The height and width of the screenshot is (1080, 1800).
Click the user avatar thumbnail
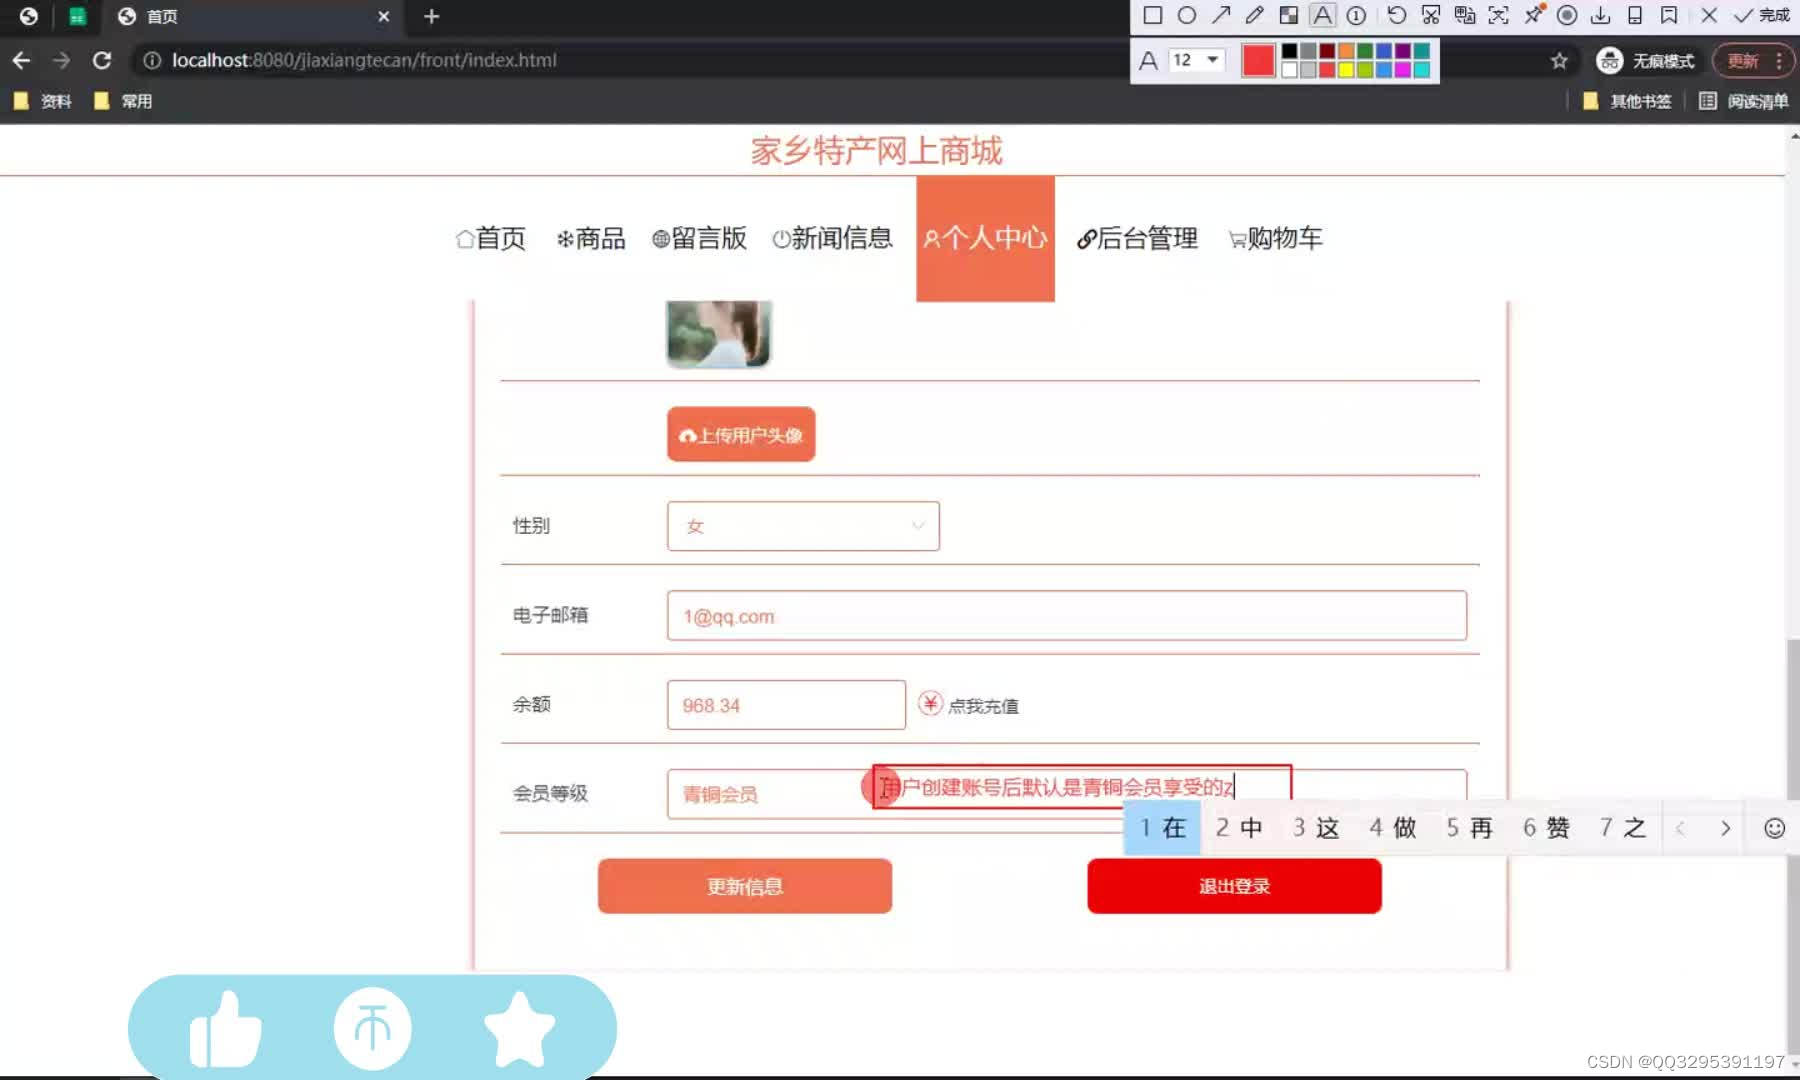(x=719, y=334)
